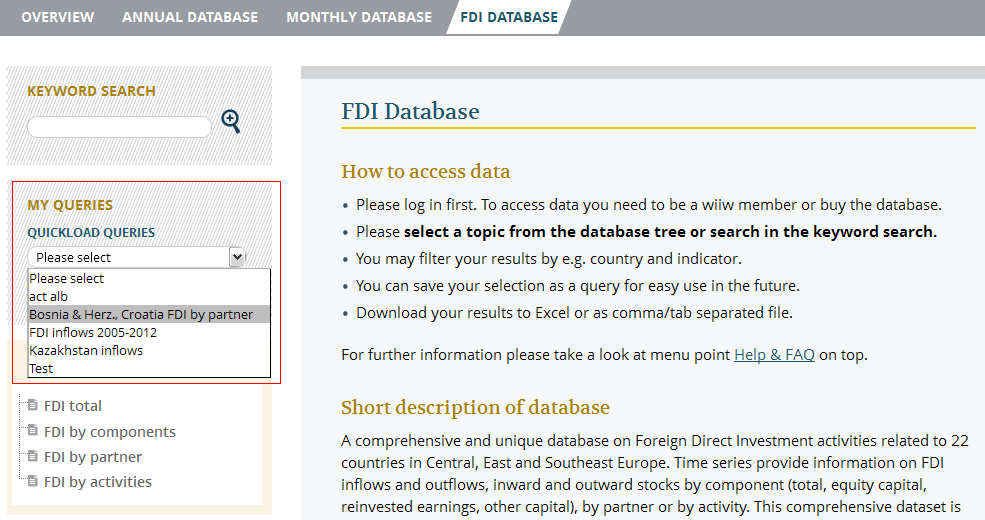Viewport: 985px width, 520px height.
Task: Switch to the Monthly Database tab
Action: click(x=359, y=17)
